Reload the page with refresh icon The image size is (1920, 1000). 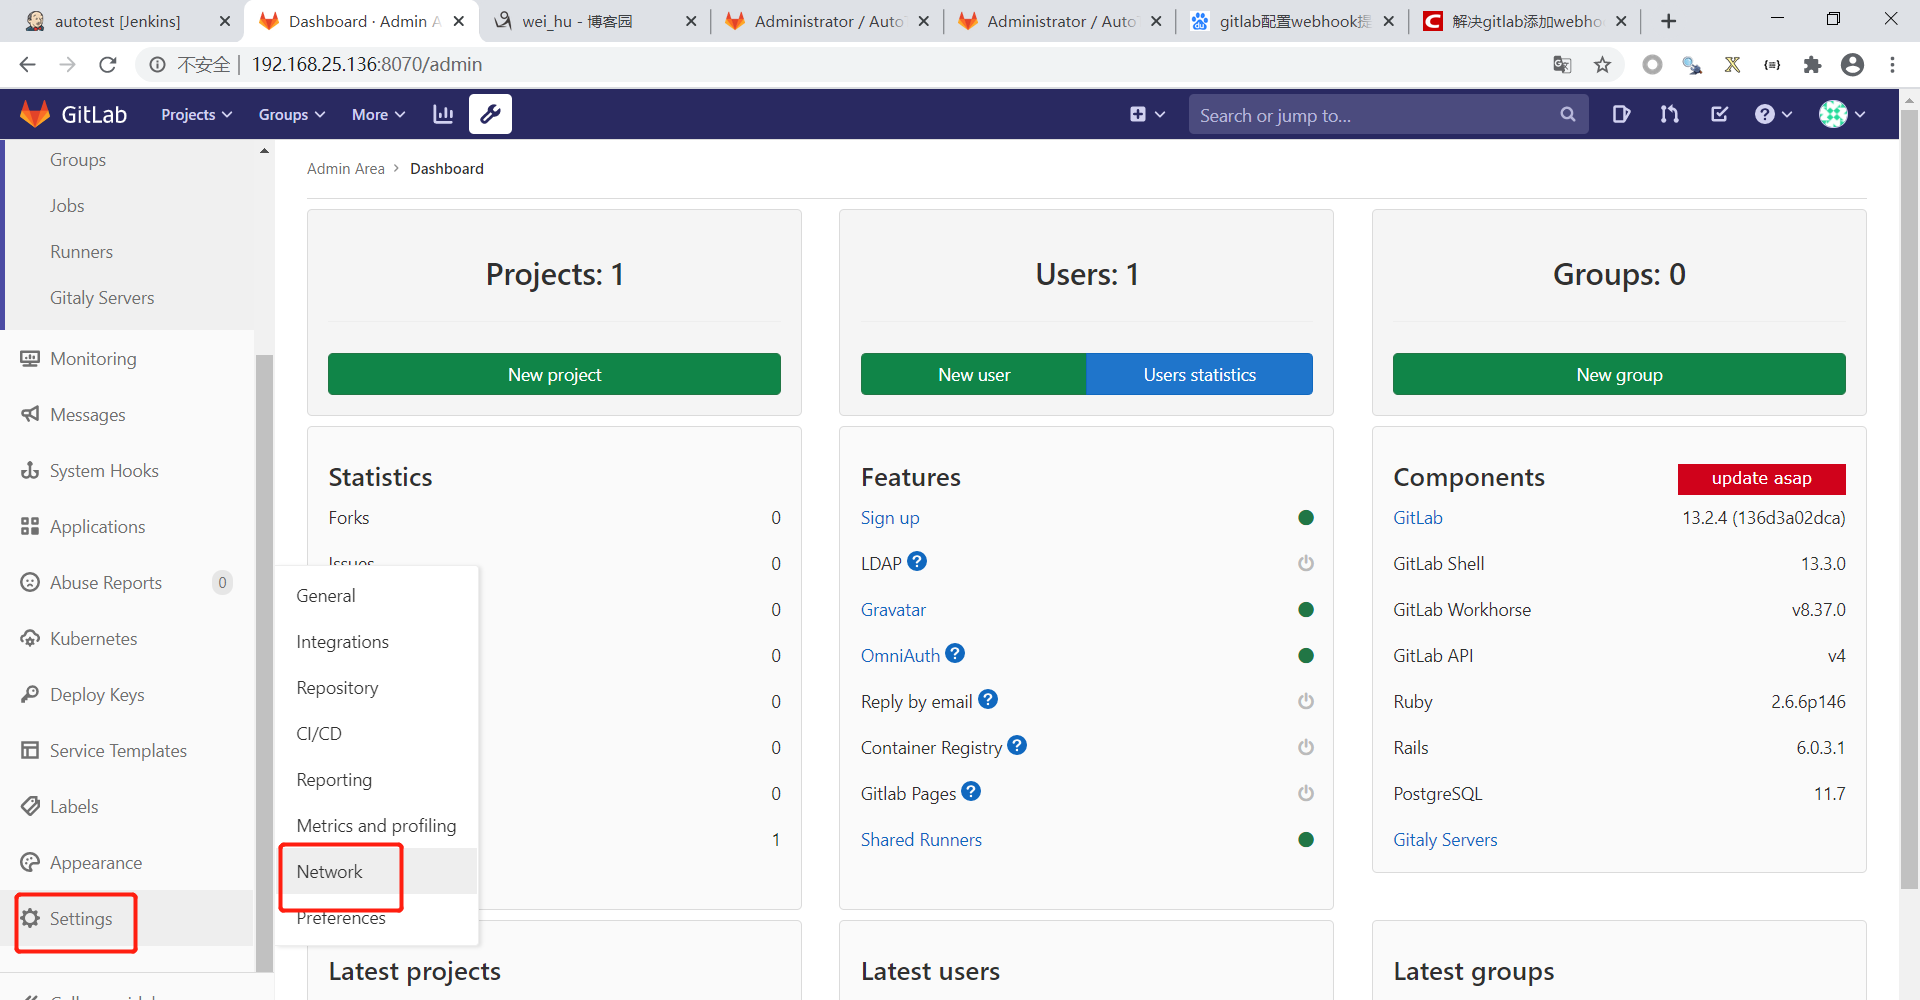tap(108, 64)
